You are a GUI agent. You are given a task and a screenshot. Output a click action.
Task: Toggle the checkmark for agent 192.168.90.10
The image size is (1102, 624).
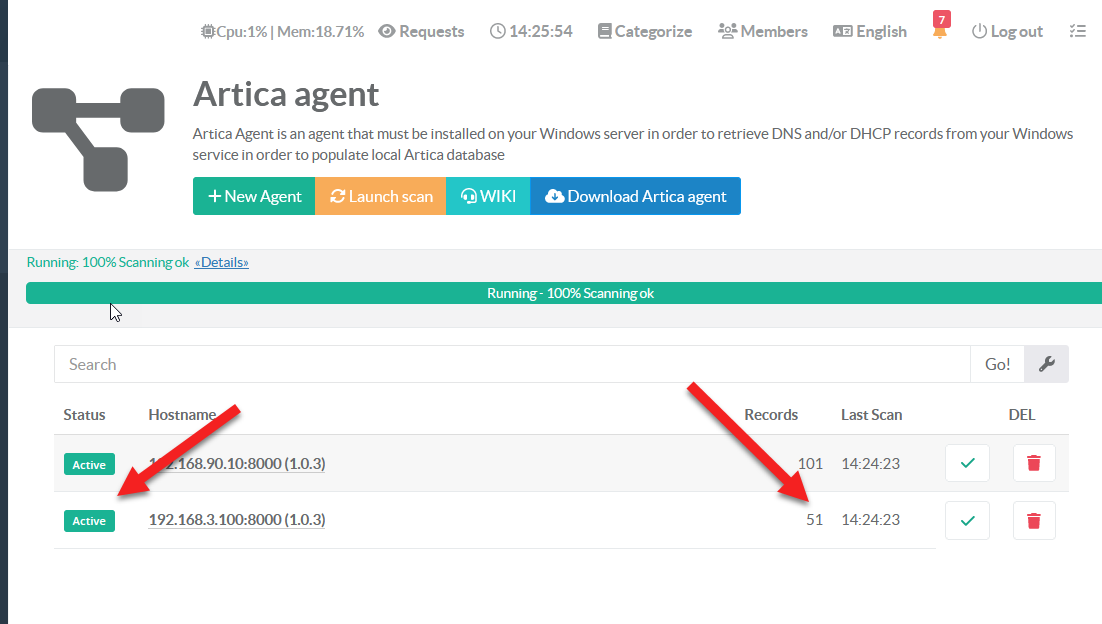[967, 463]
